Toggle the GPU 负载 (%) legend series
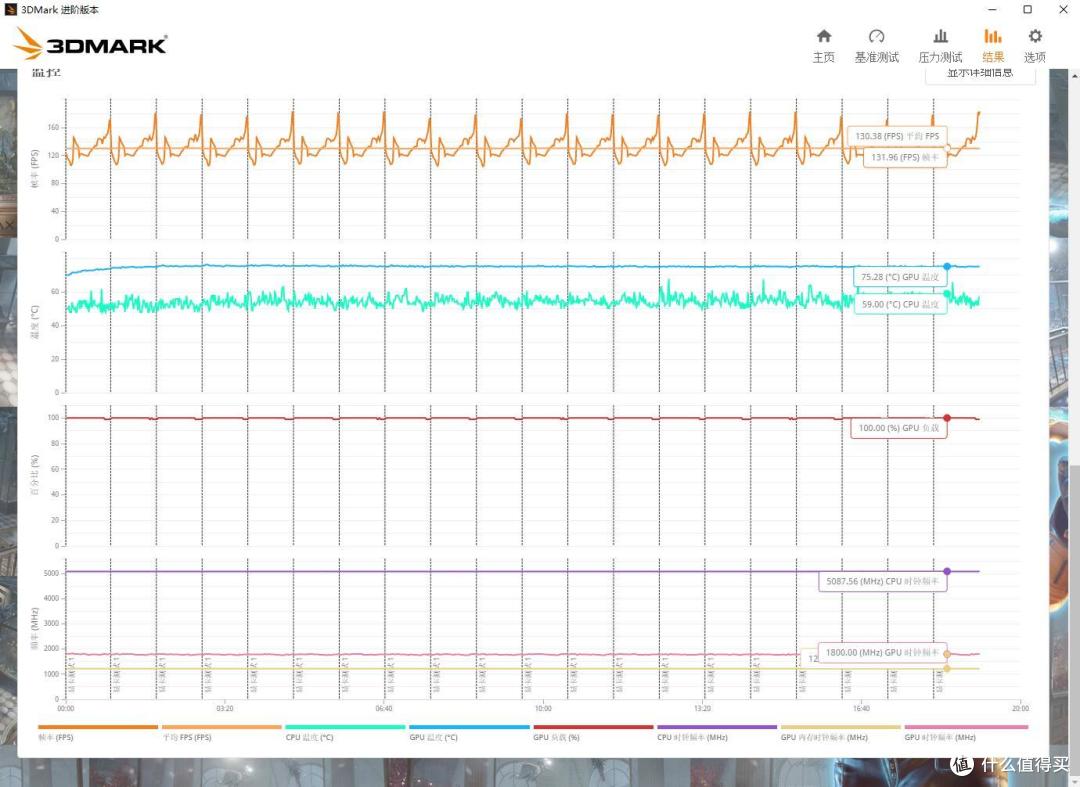 [x=593, y=732]
